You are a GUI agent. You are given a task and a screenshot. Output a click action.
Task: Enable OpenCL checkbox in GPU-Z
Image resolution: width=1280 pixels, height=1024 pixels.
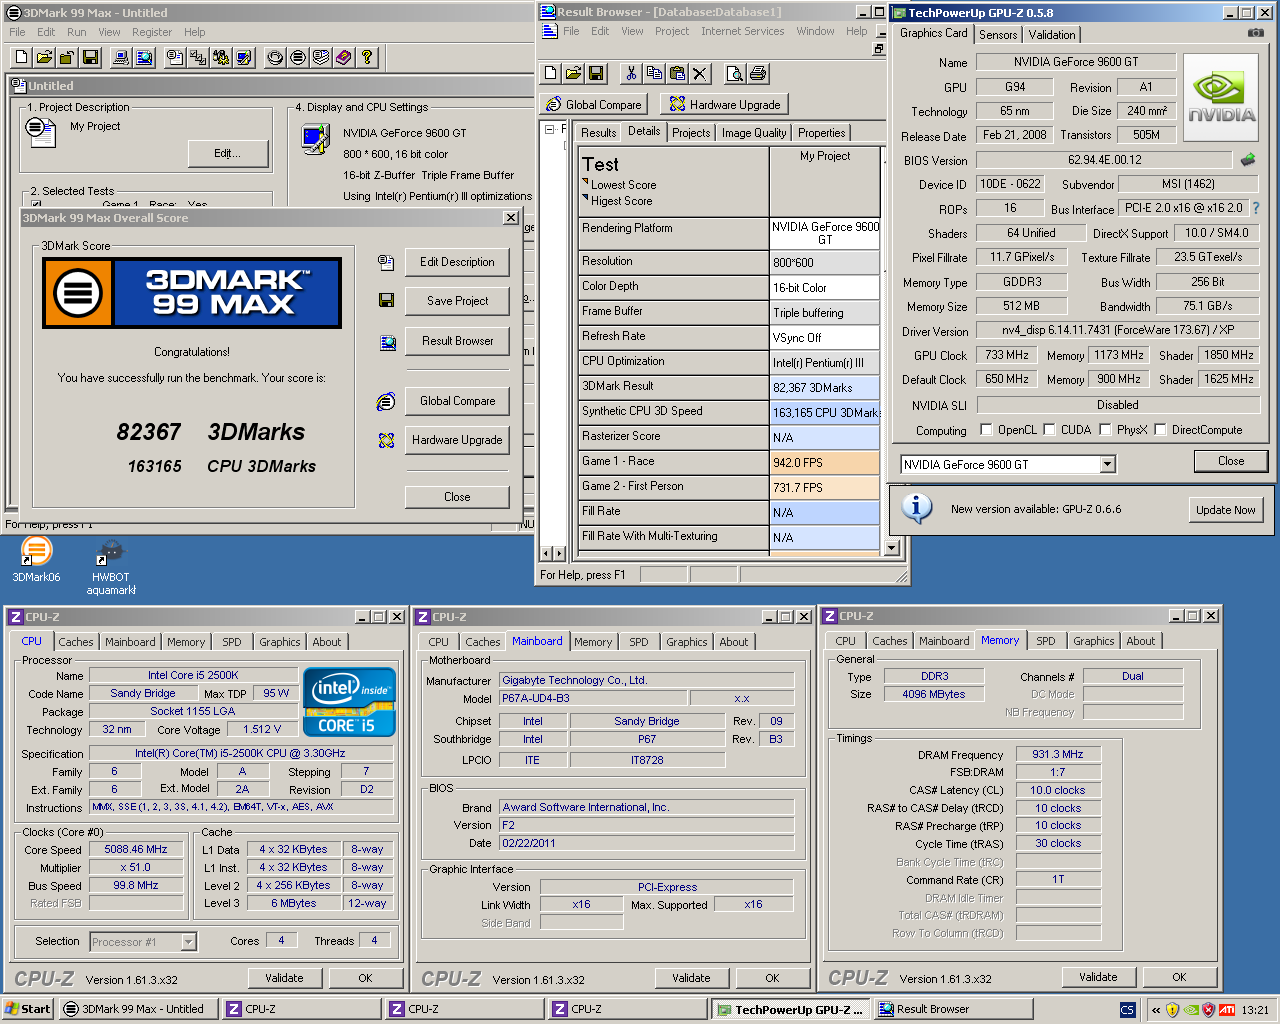point(987,430)
